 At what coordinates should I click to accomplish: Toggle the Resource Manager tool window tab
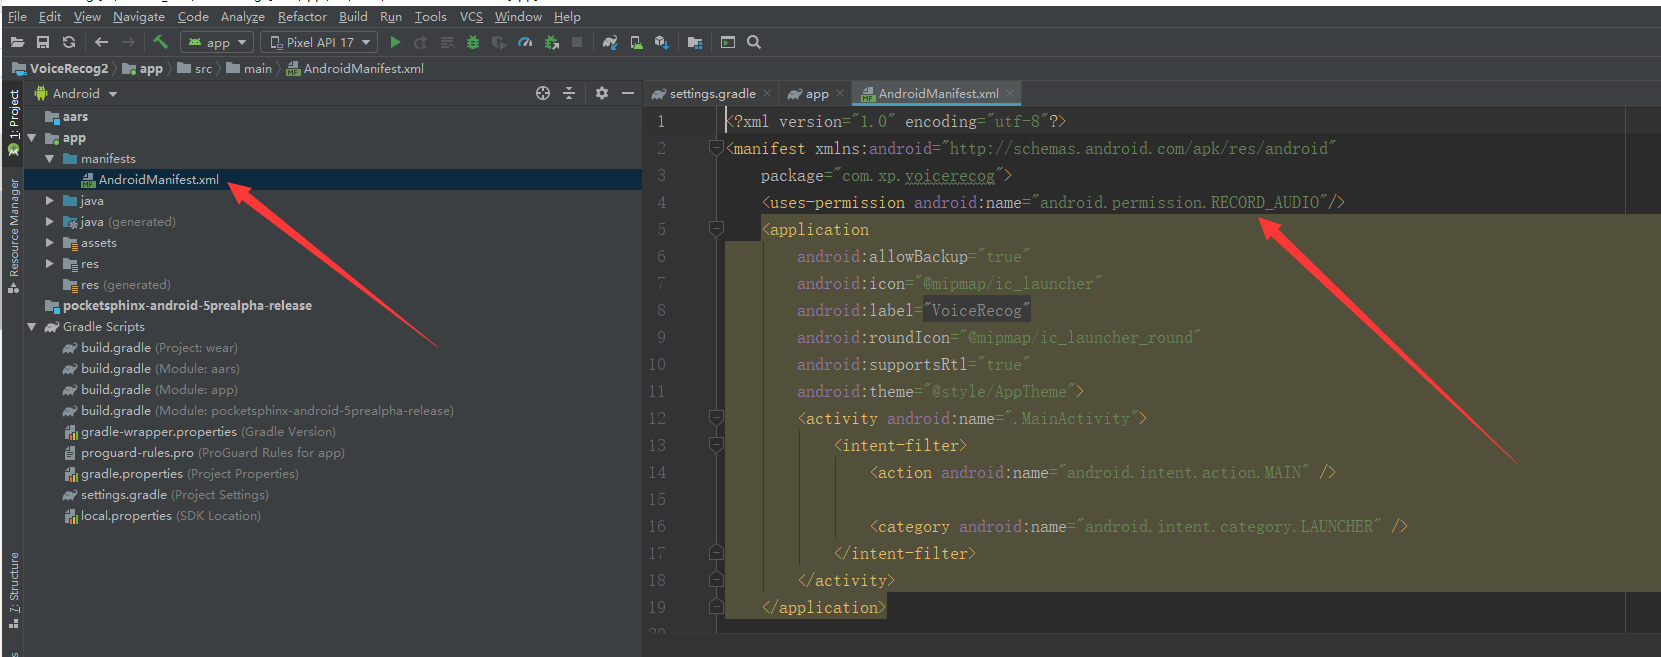click(x=13, y=235)
